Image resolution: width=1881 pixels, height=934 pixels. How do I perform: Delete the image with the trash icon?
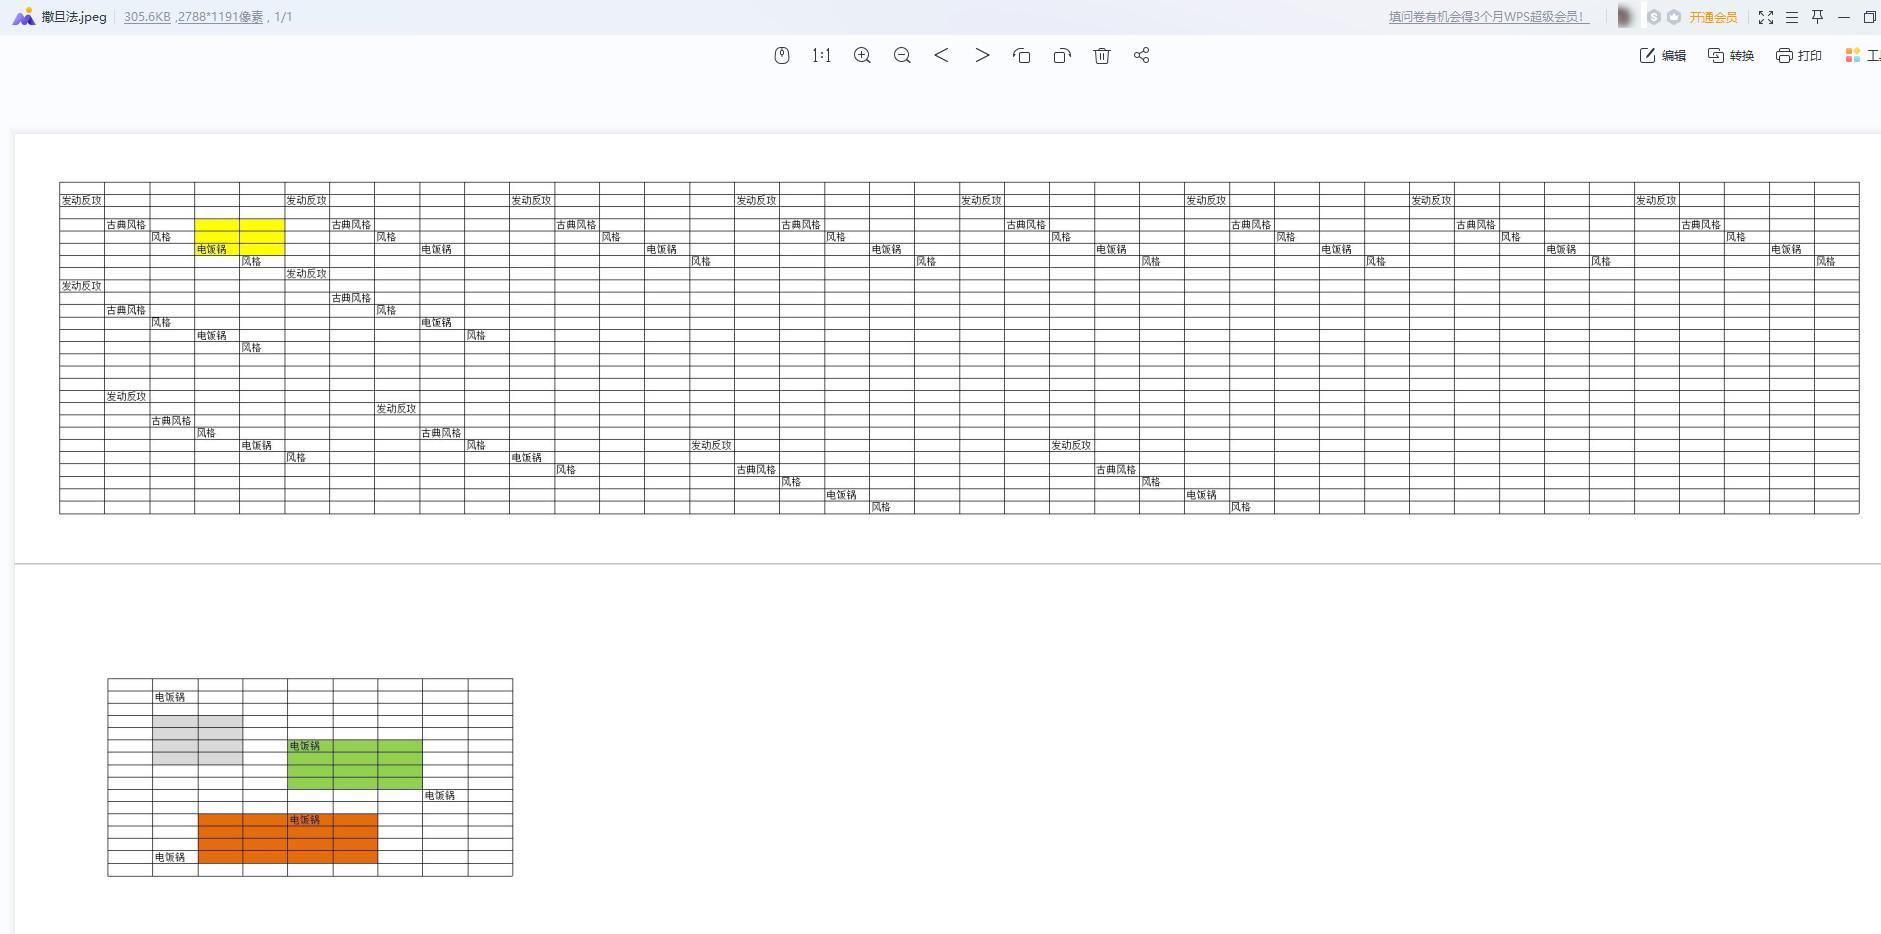[1102, 56]
